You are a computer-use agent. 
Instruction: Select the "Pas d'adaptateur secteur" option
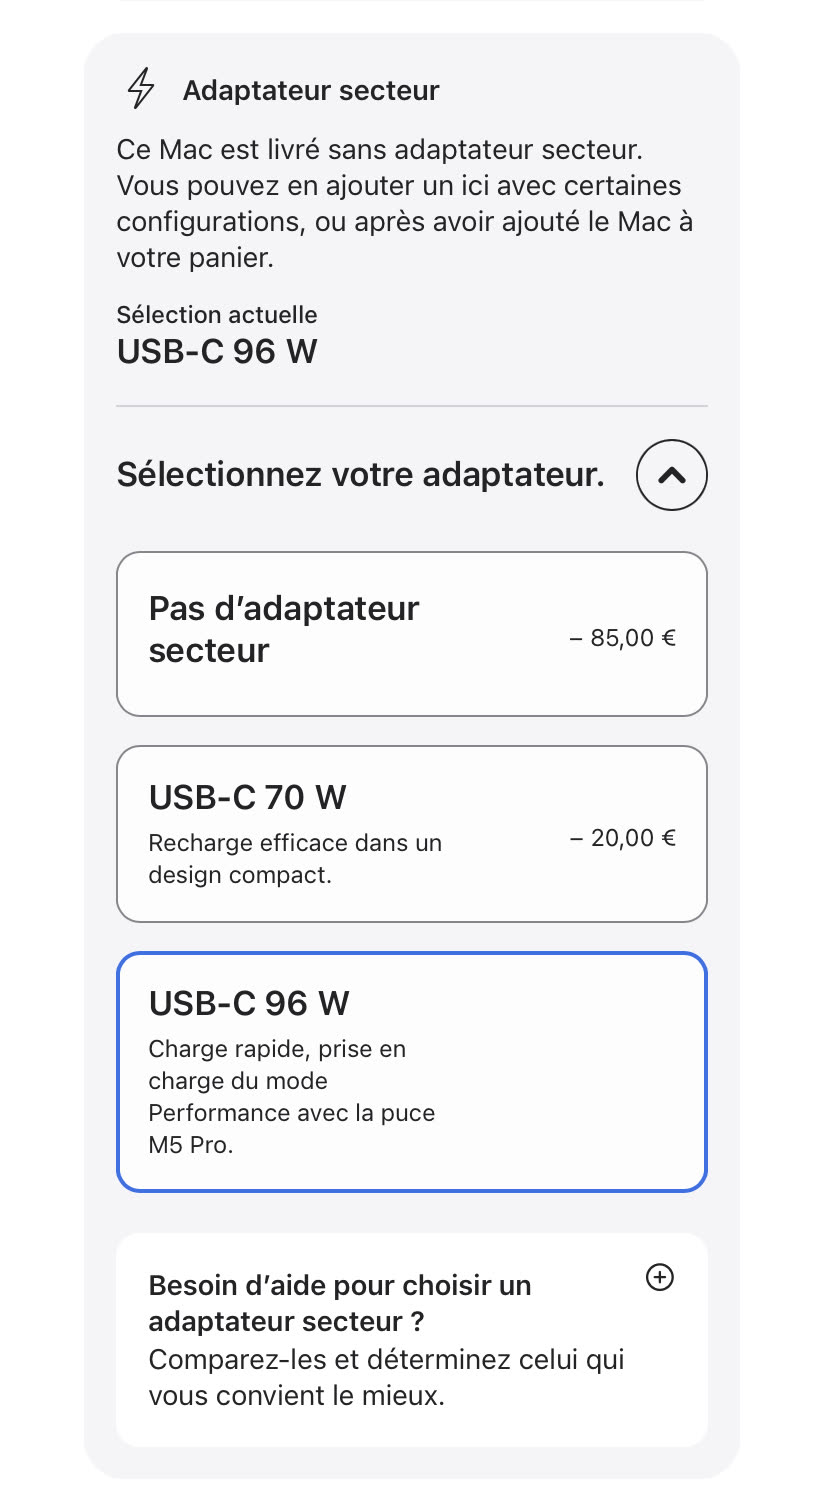tap(411, 634)
